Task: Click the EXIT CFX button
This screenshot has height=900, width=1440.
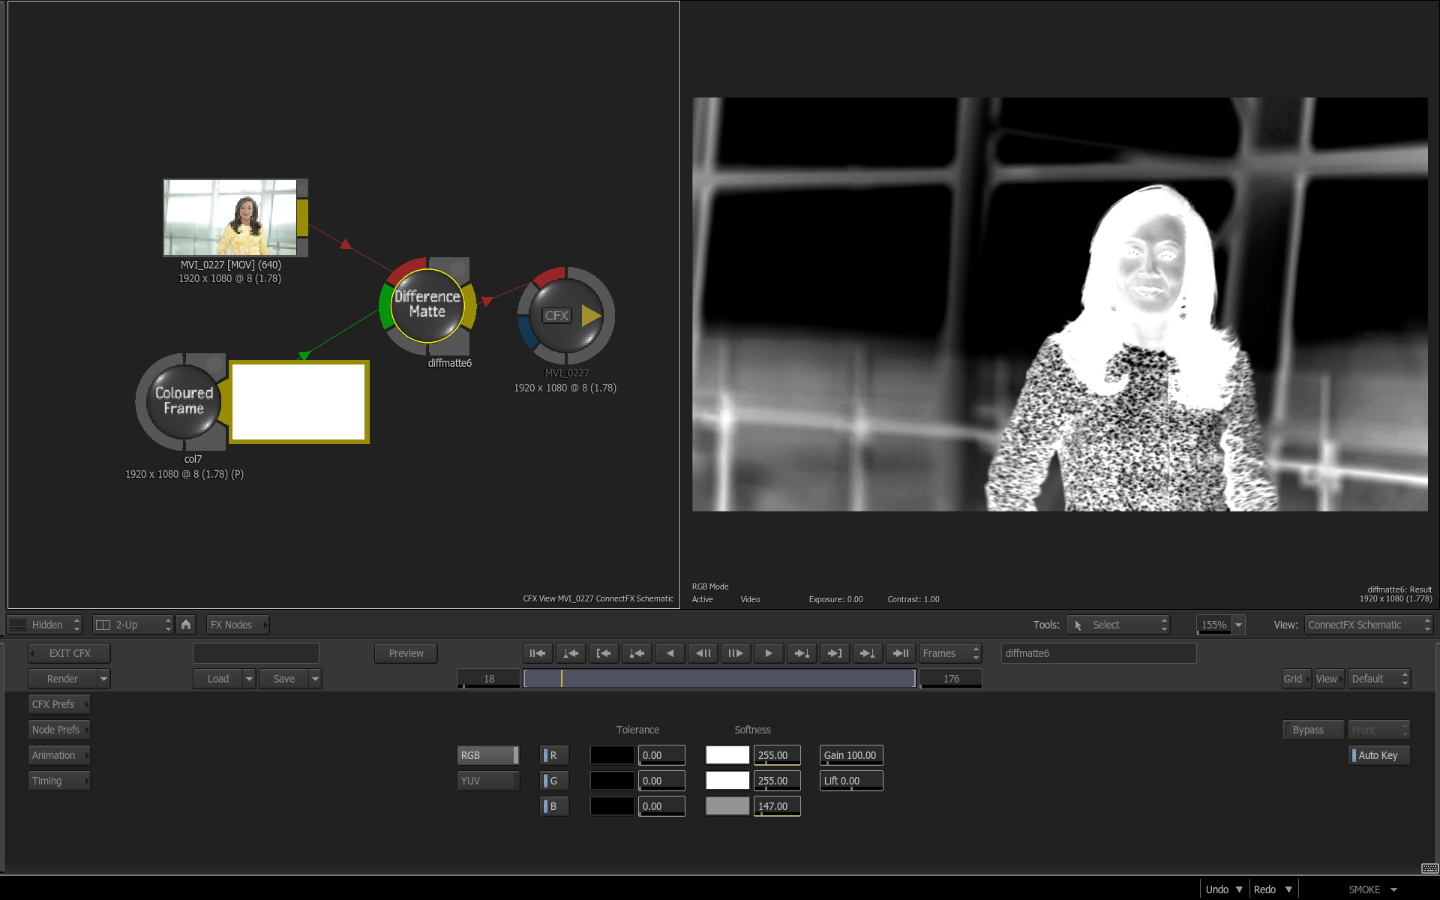Action: 69,653
